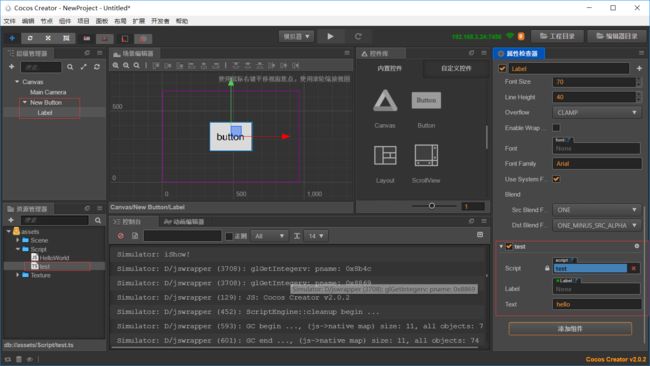Click the refresh preview icon beside Play
The height and width of the screenshot is (366, 650).
358,36
